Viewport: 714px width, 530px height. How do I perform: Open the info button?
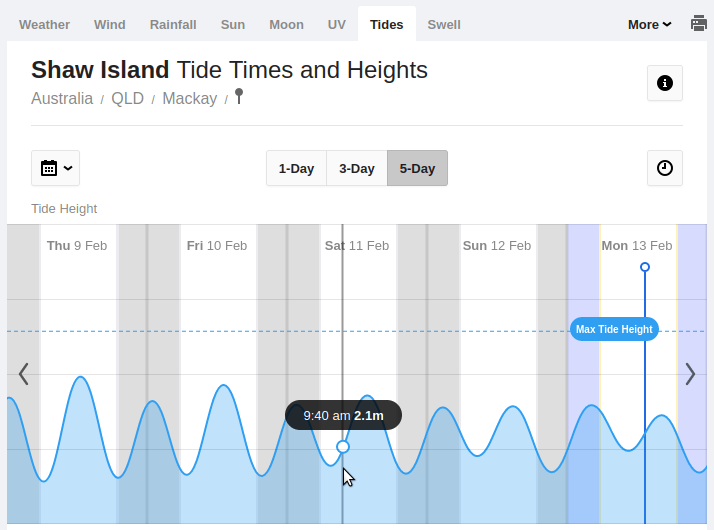pos(665,84)
